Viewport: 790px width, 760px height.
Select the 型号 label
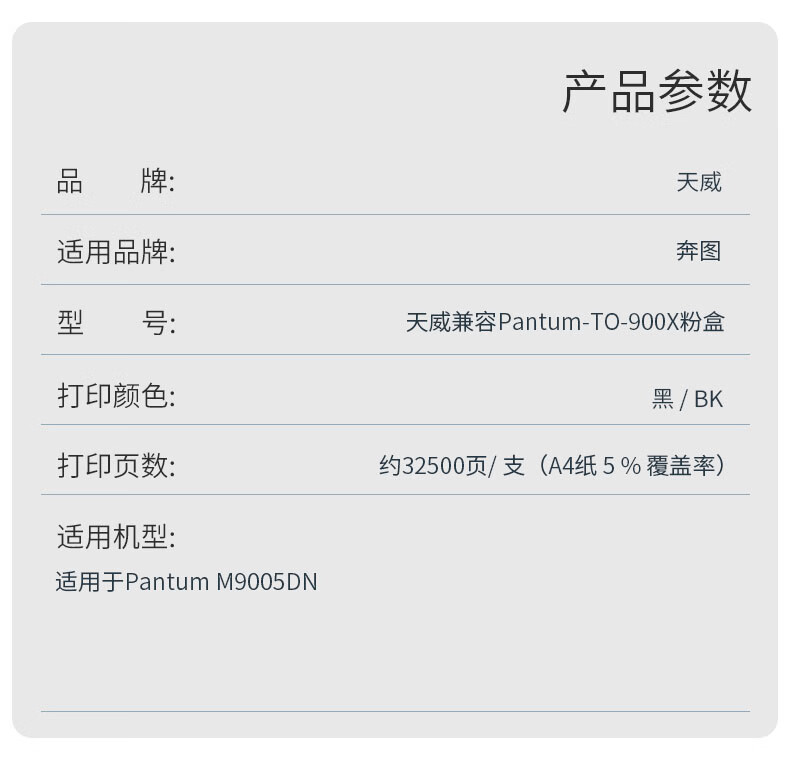click(x=116, y=322)
